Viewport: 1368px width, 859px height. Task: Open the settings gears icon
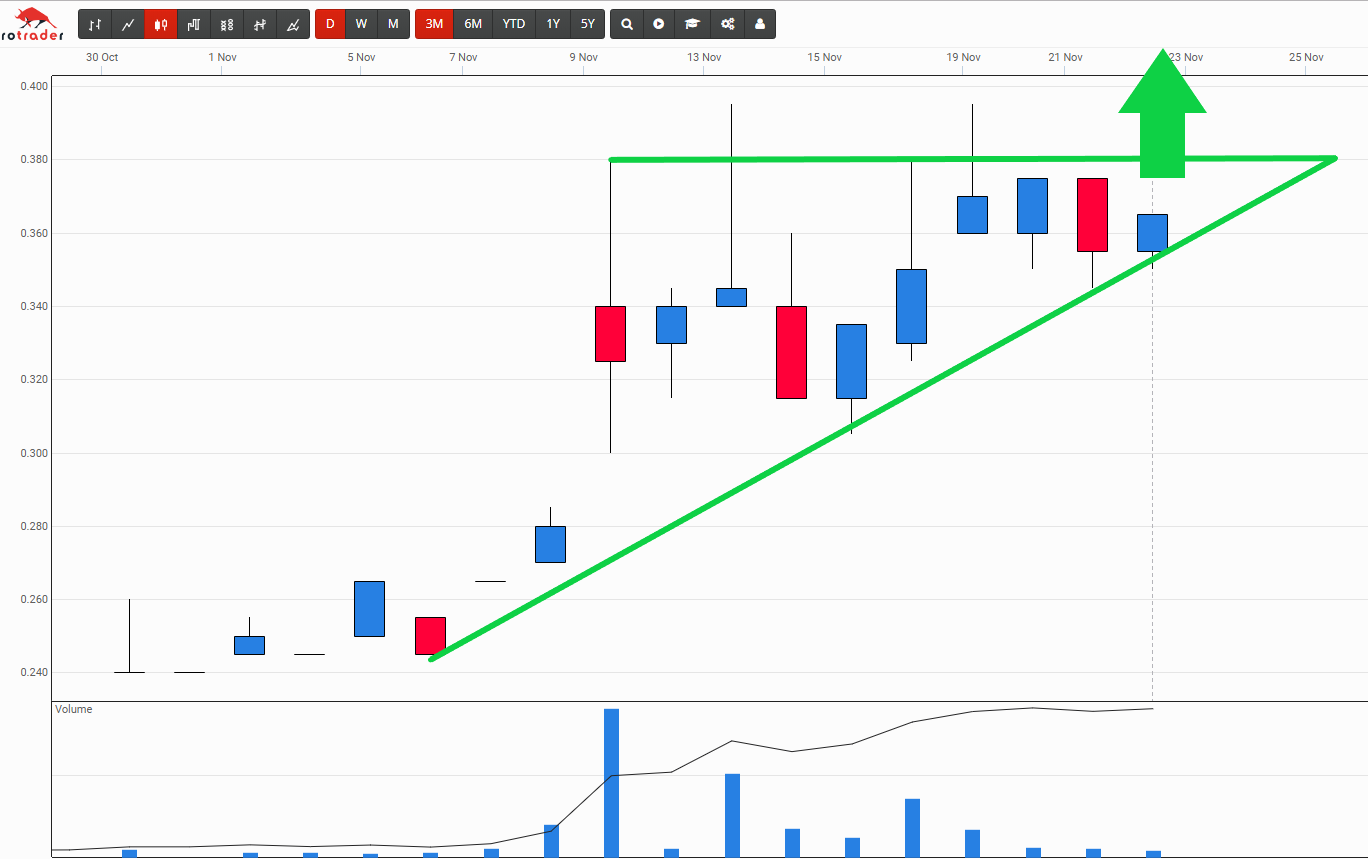(x=727, y=24)
